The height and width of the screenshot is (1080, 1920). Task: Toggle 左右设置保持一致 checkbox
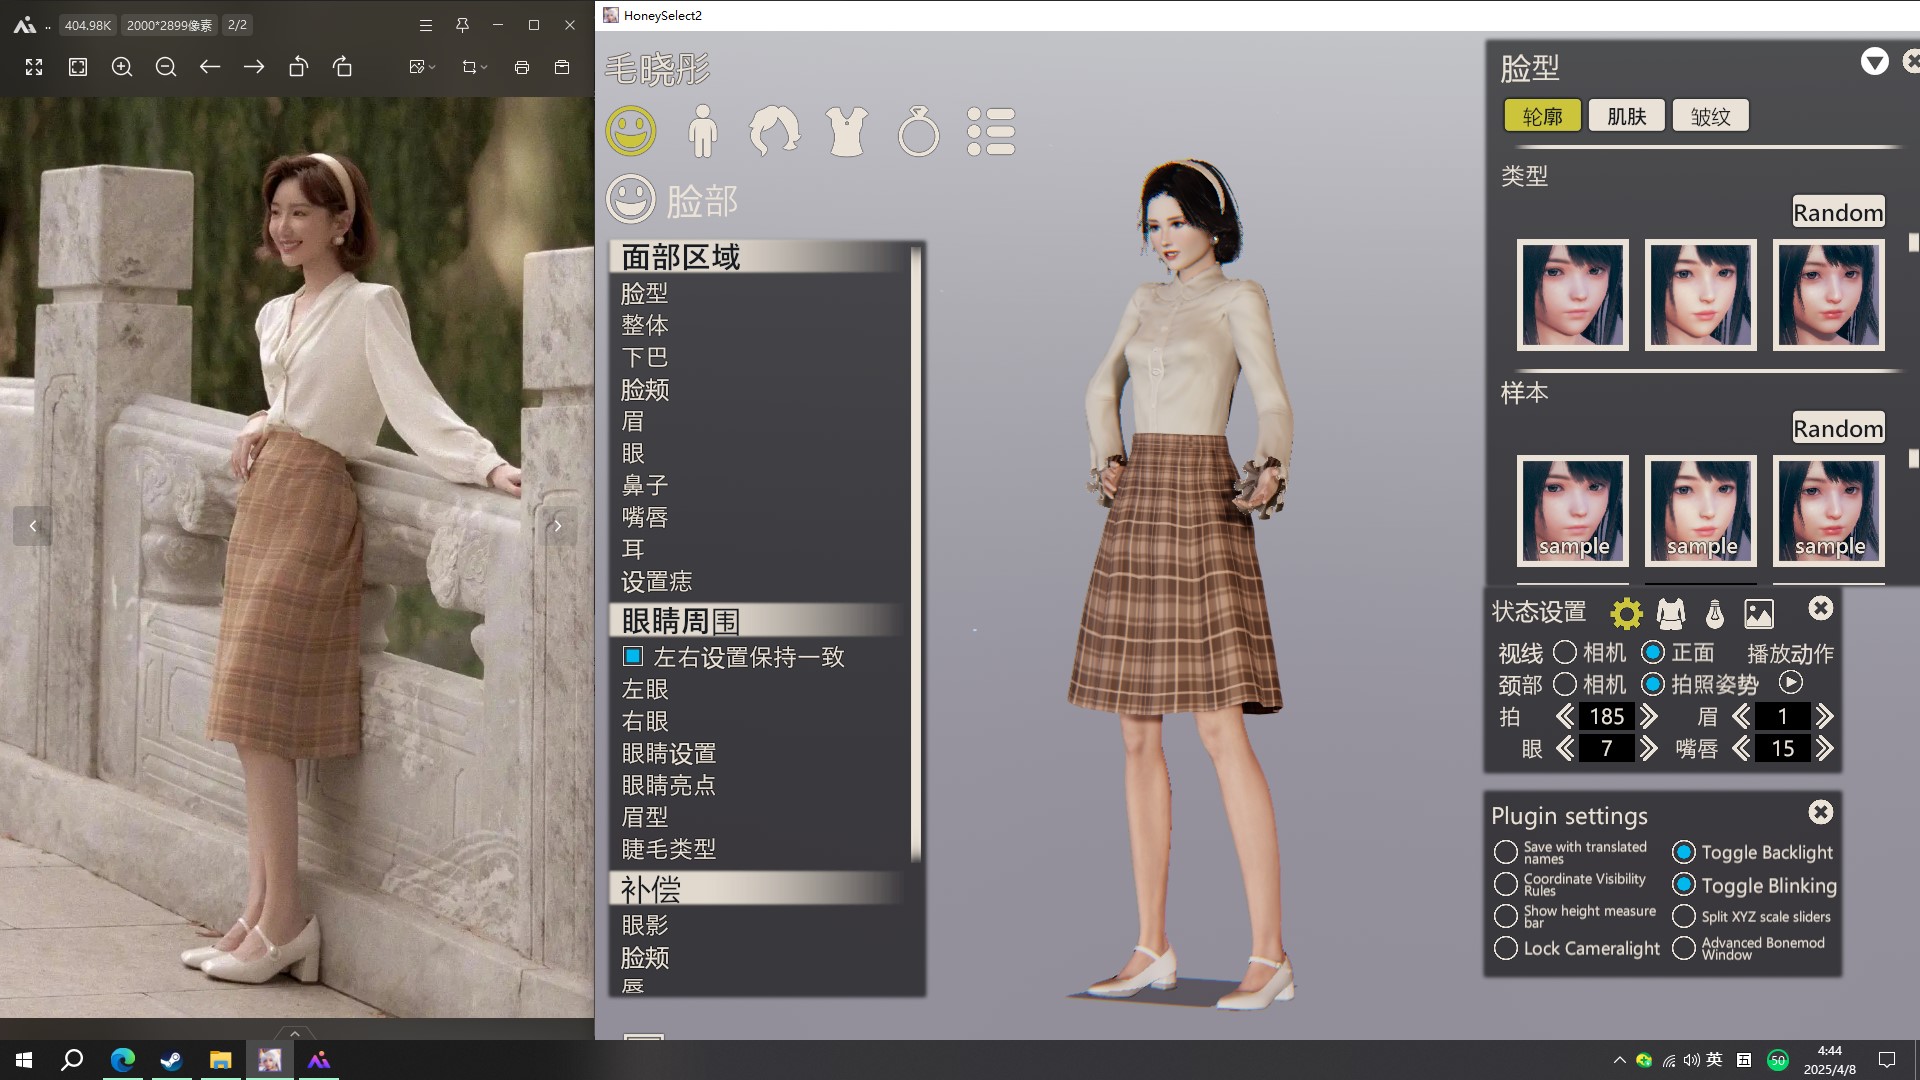(x=632, y=657)
